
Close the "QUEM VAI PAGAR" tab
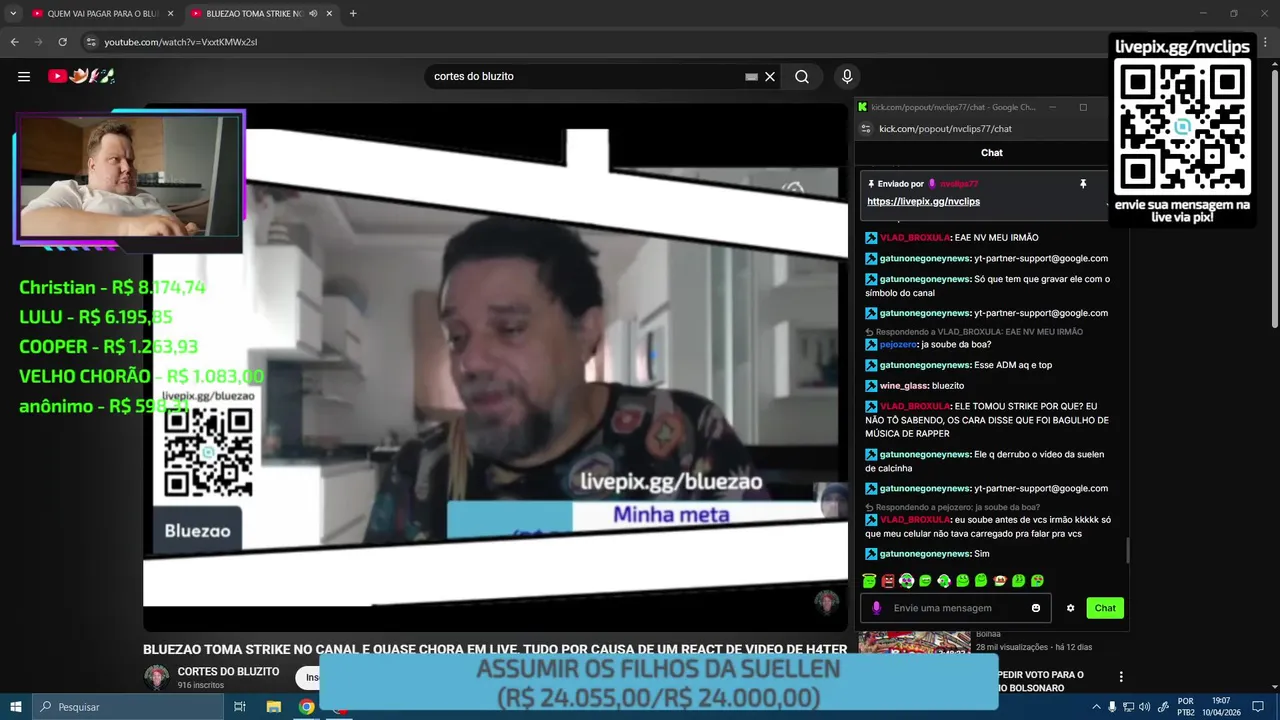[170, 13]
